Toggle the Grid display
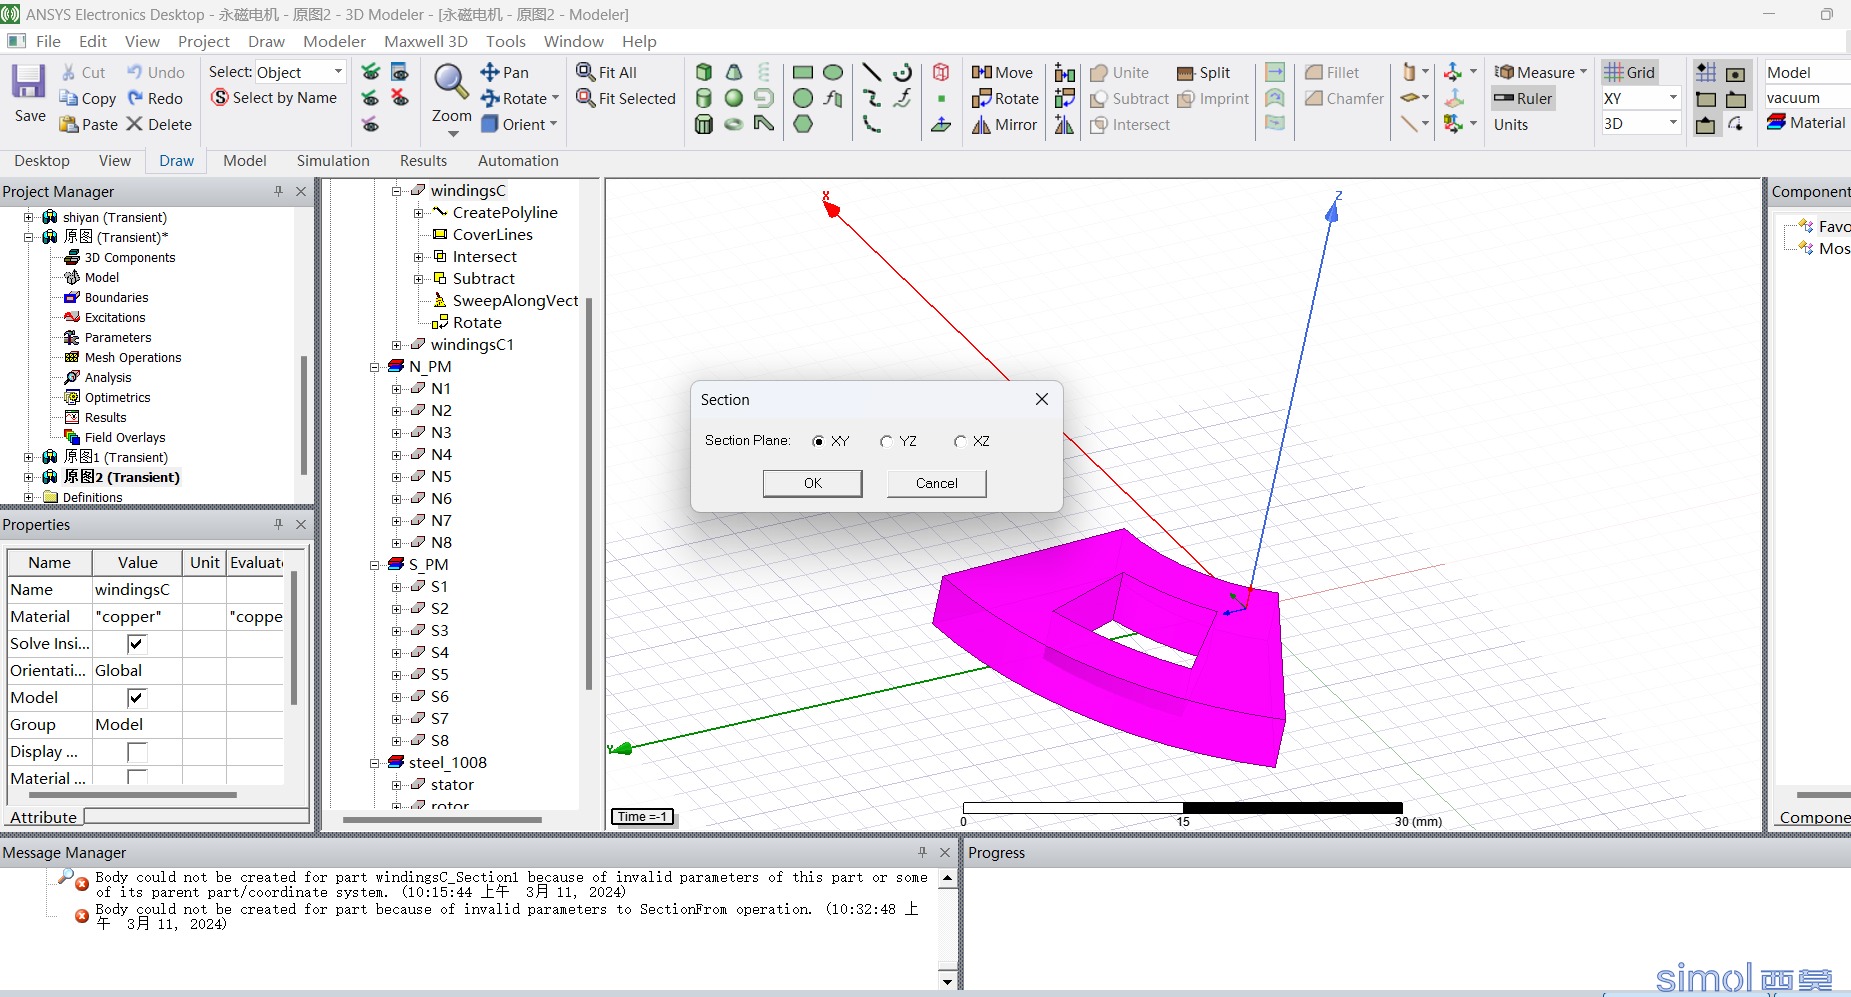Image resolution: width=1851 pixels, height=997 pixels. pyautogui.click(x=1630, y=72)
